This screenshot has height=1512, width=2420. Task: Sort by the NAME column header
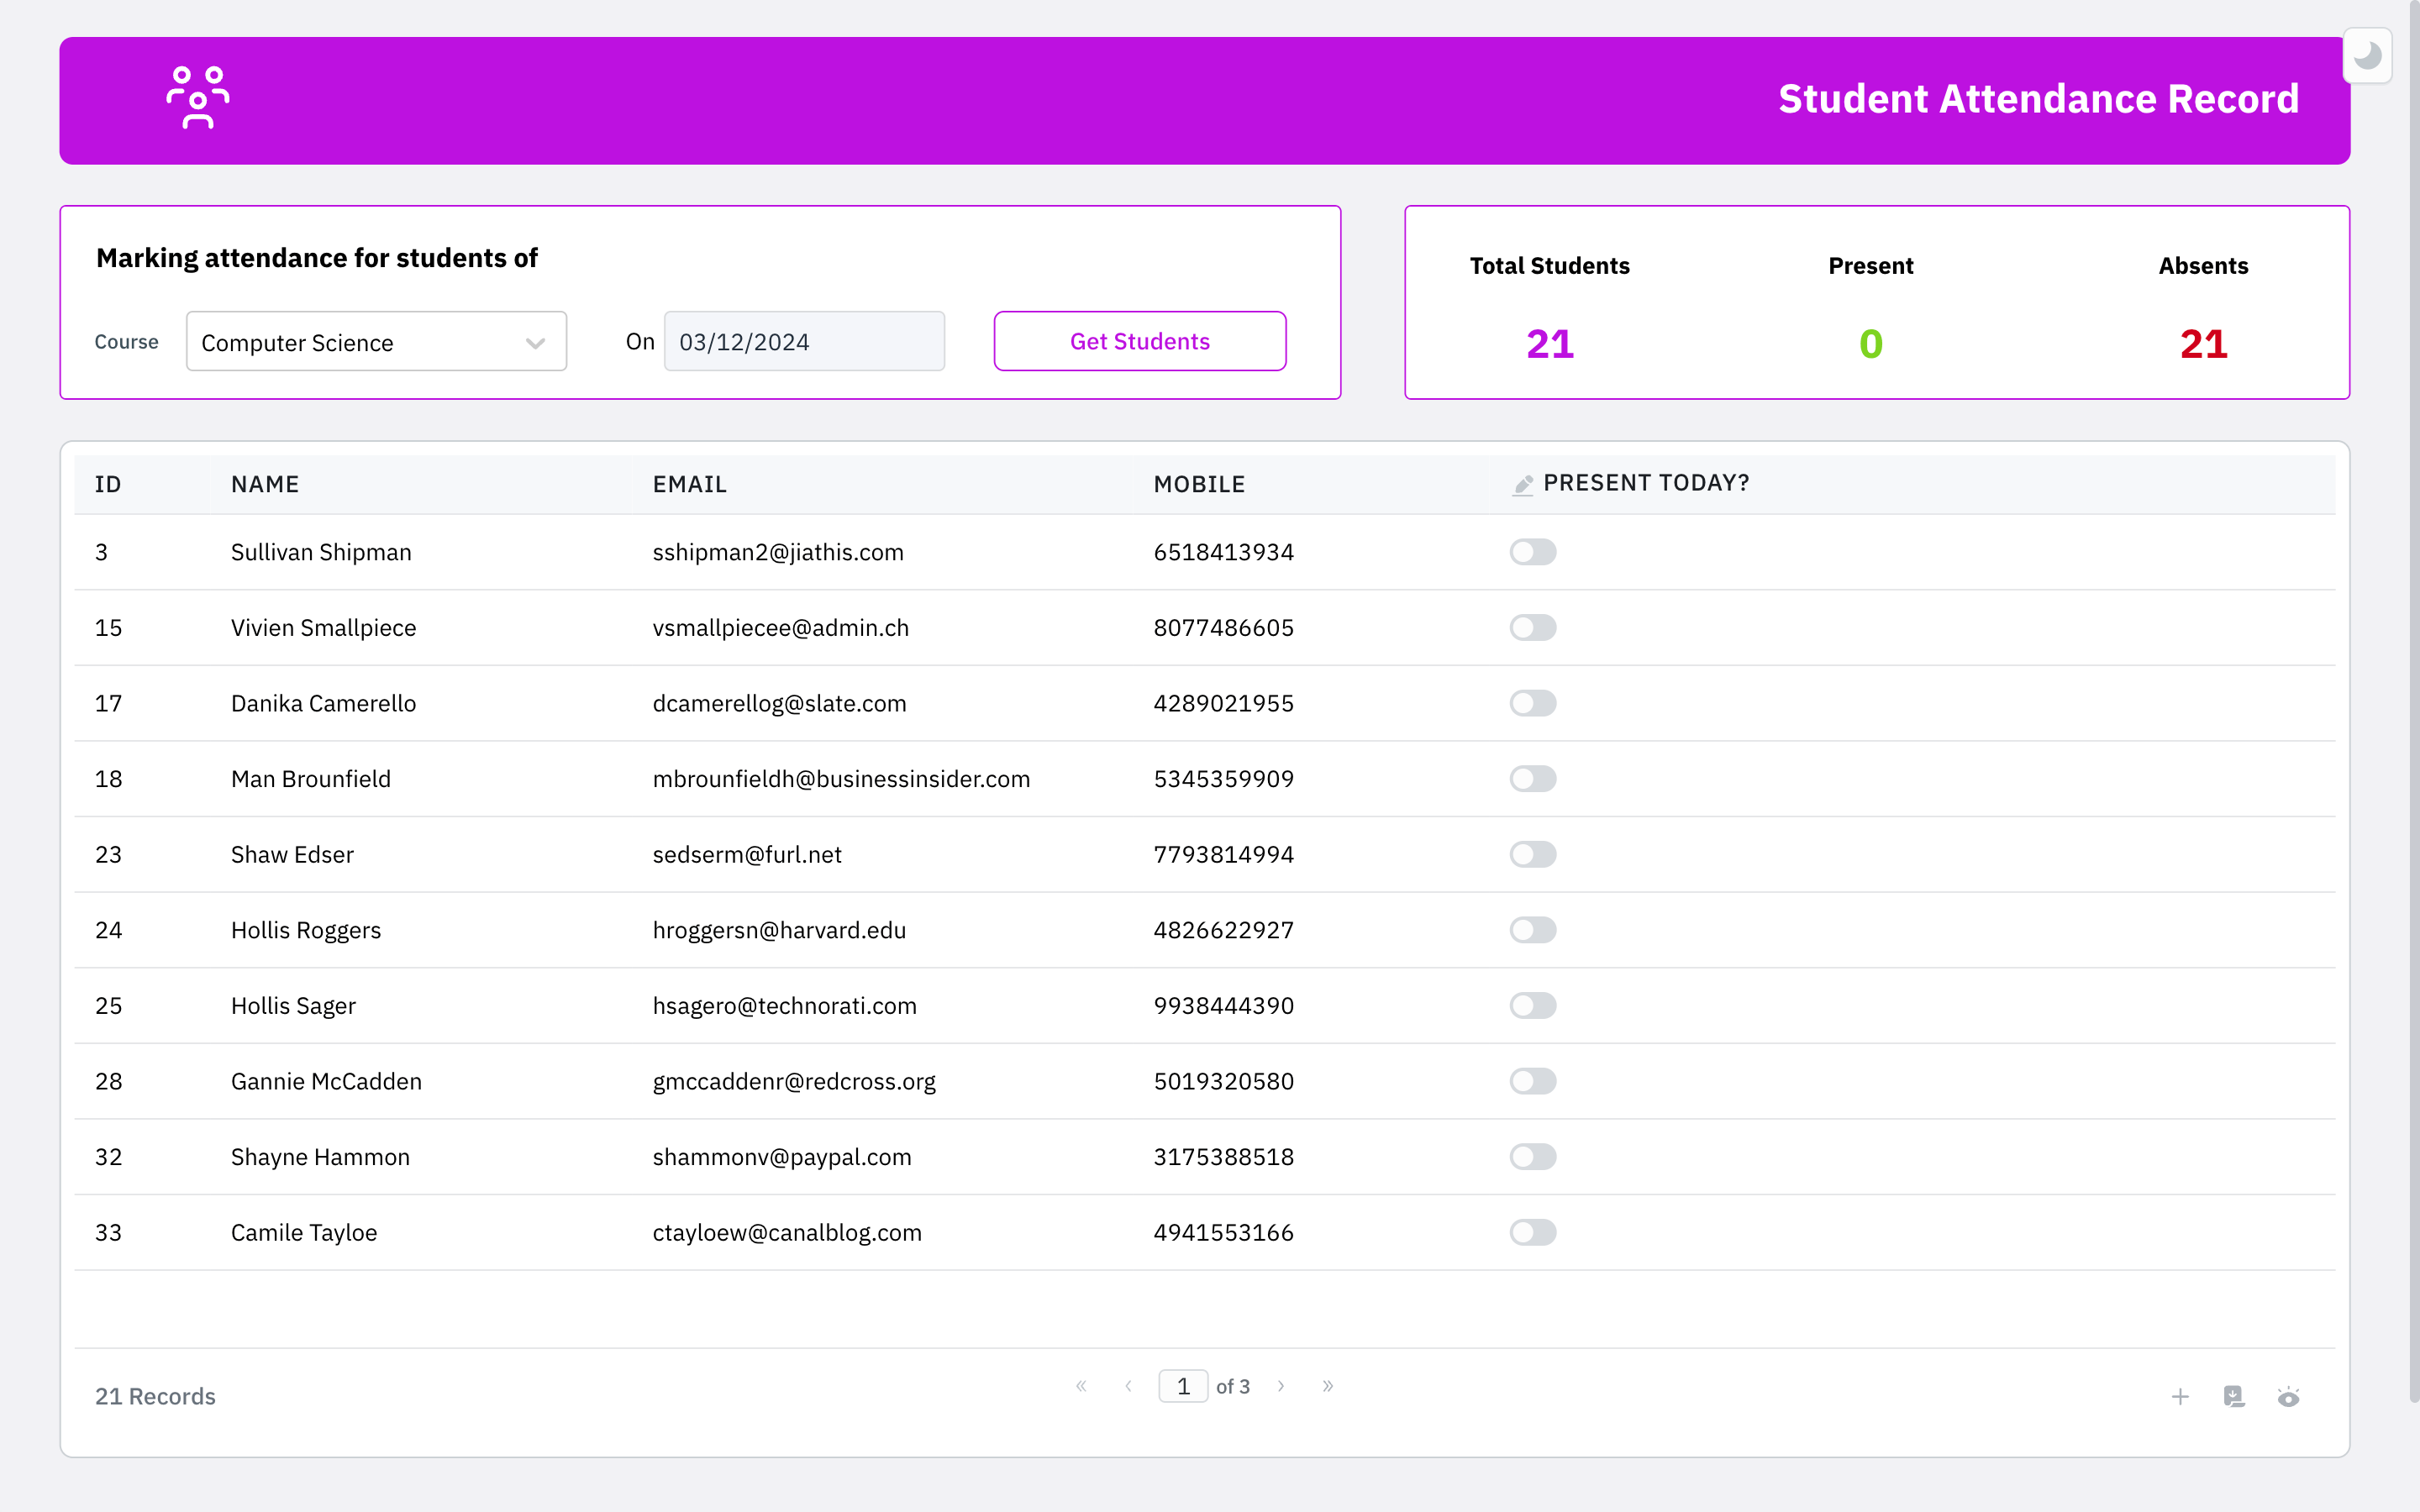[265, 484]
